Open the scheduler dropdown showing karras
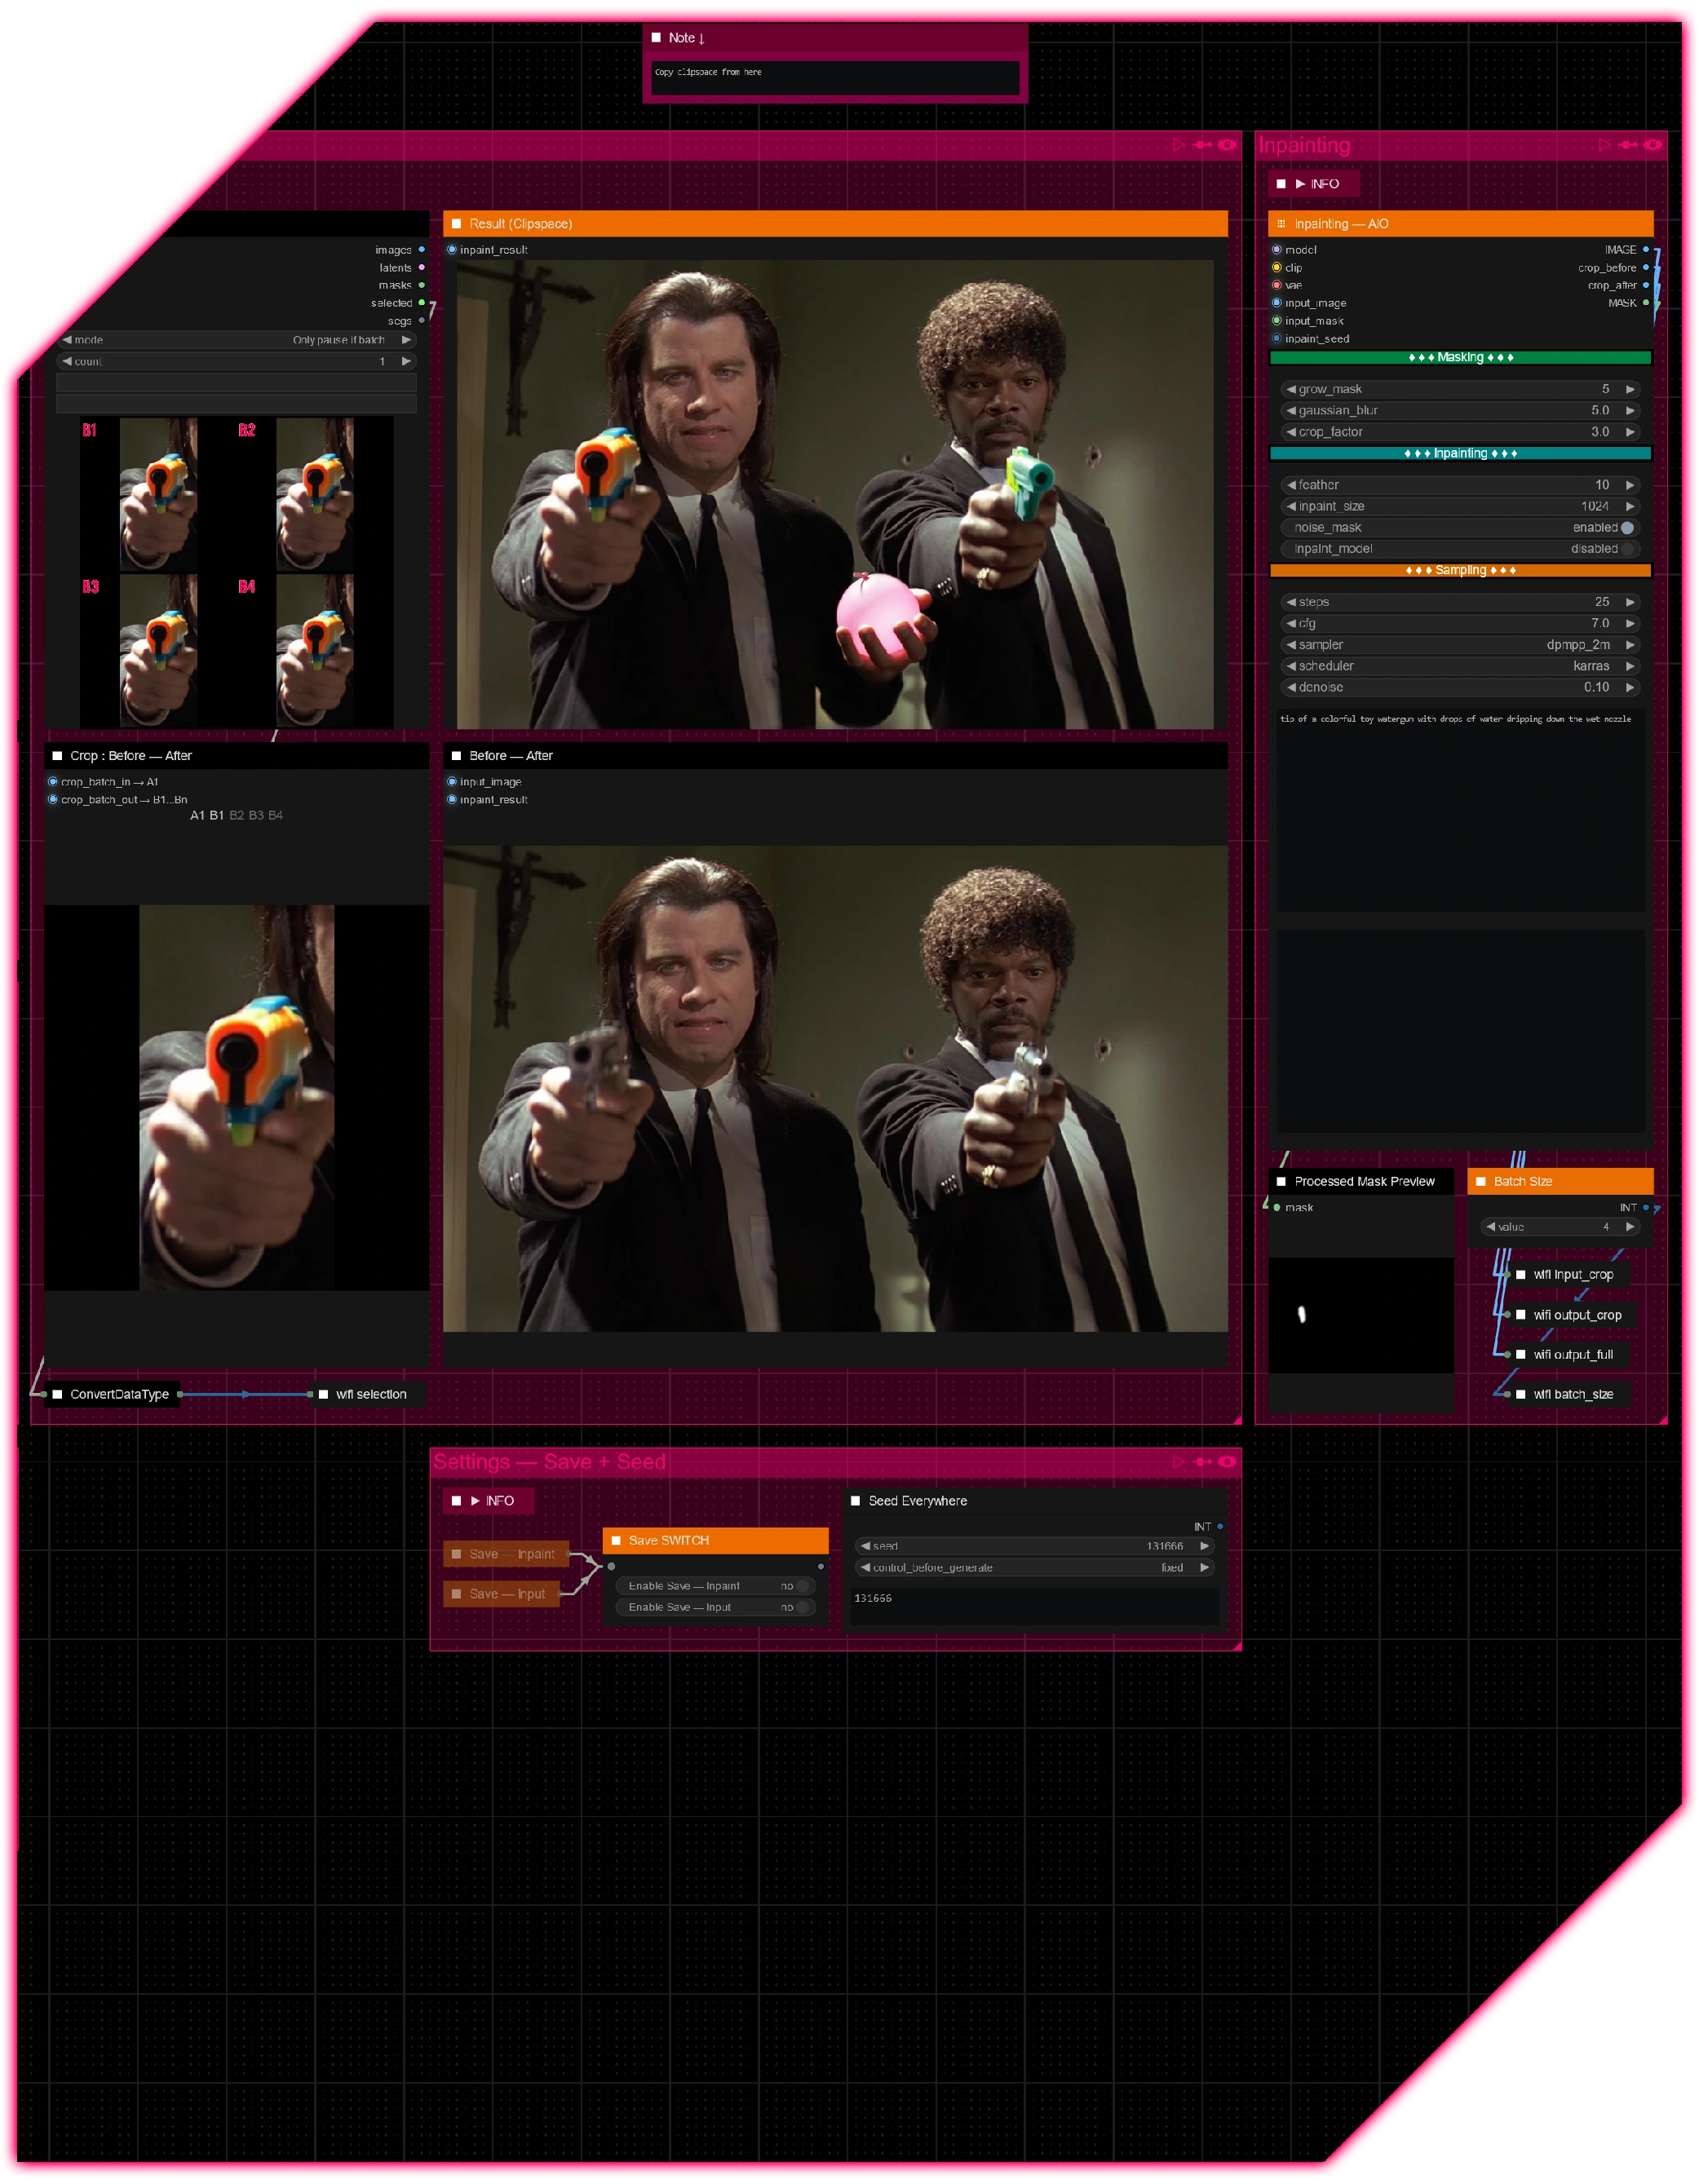This screenshot has width=1699, height=2184. (x=1460, y=666)
